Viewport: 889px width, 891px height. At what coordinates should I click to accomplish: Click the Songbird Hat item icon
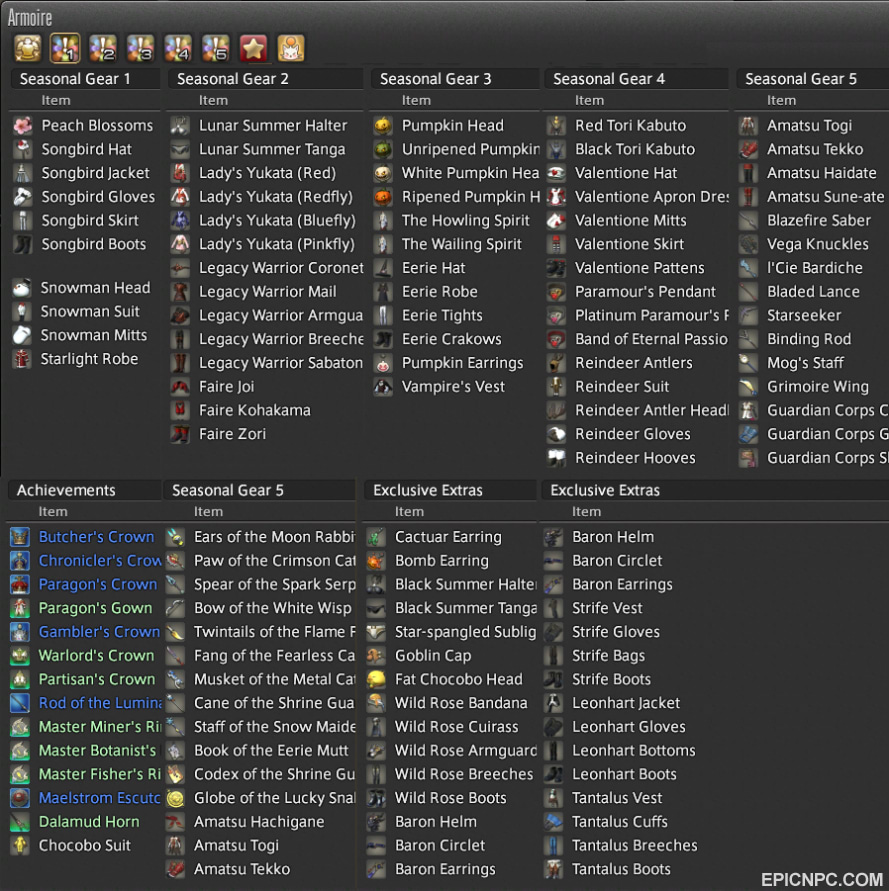(22, 149)
